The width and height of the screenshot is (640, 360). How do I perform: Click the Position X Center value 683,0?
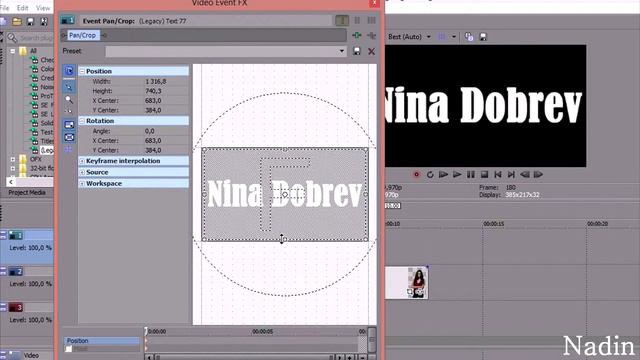(153, 100)
